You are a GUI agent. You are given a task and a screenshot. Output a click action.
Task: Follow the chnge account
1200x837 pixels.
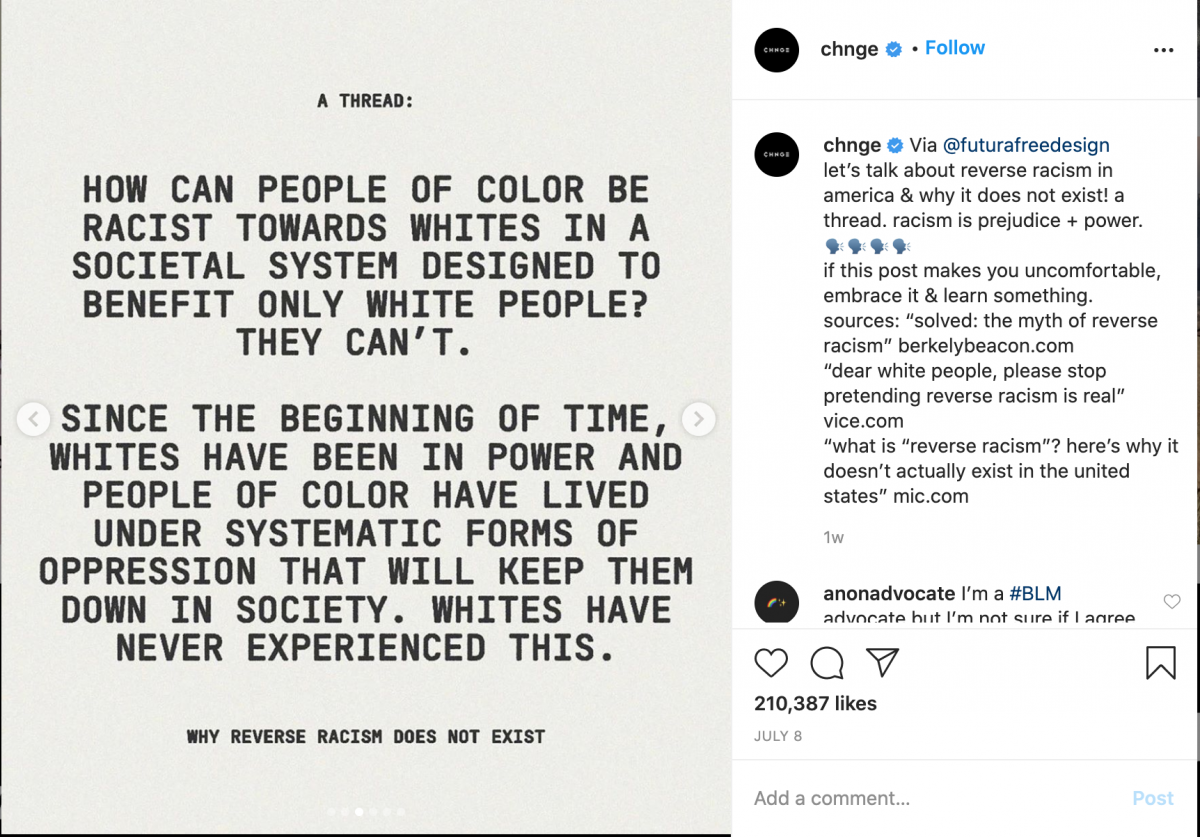[954, 48]
